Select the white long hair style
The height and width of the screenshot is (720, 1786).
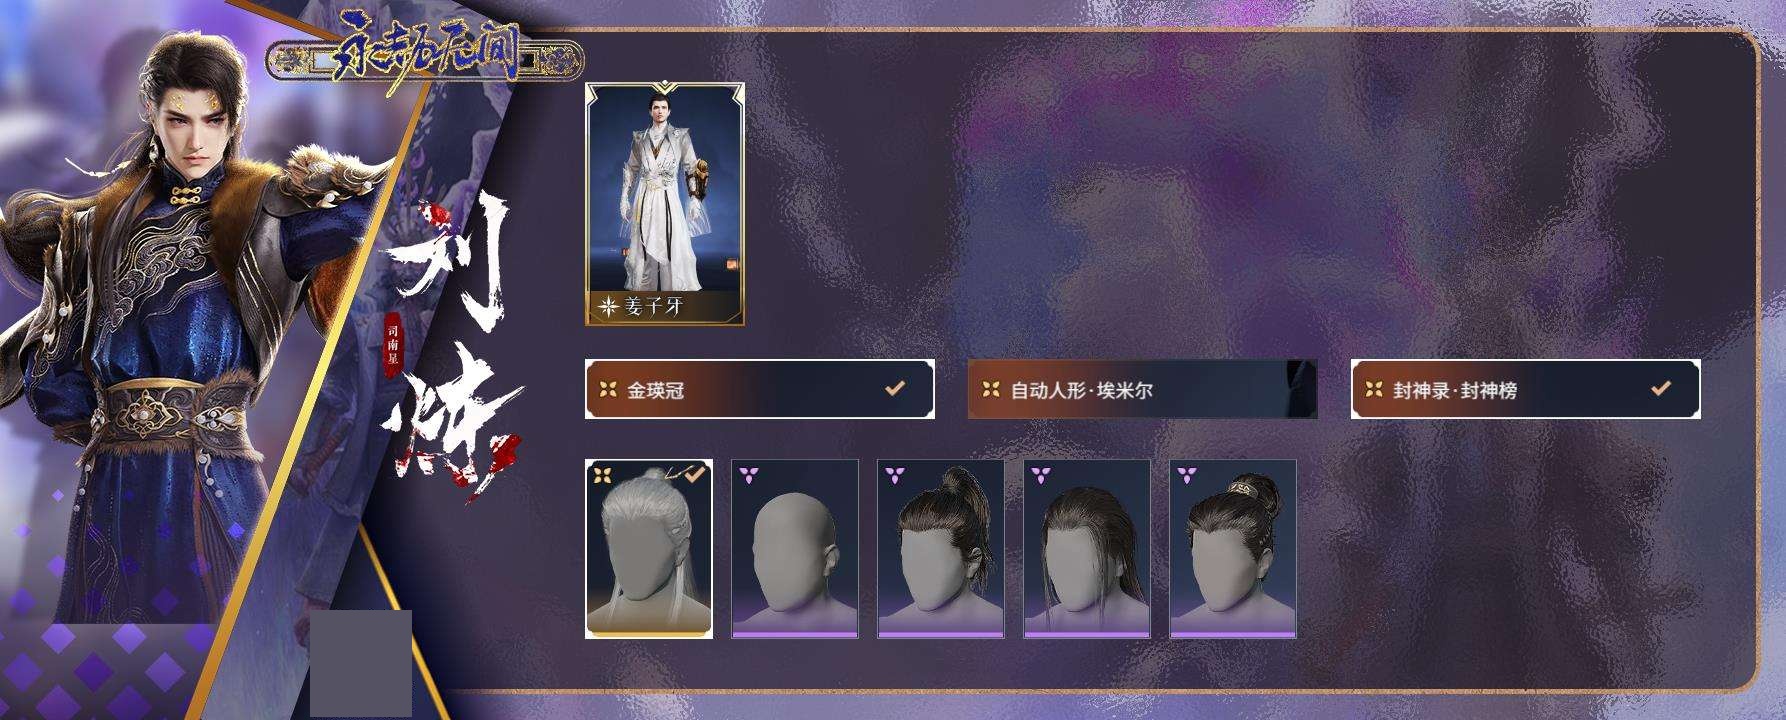[649, 549]
